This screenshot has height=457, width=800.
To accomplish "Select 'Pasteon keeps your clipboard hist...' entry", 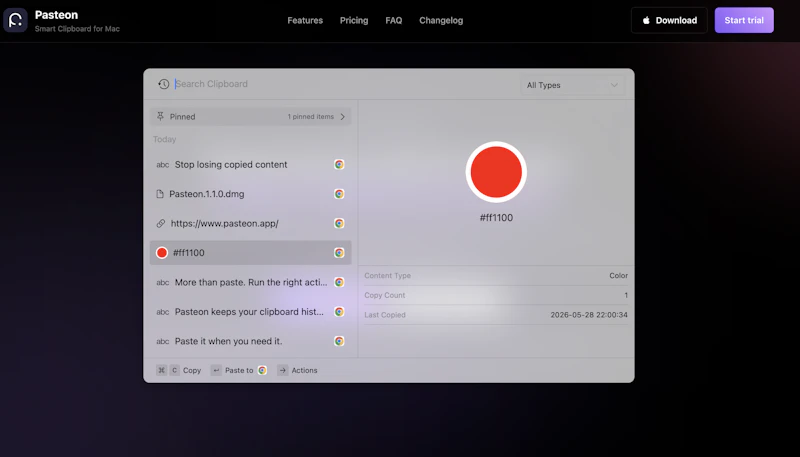I will coord(251,312).
